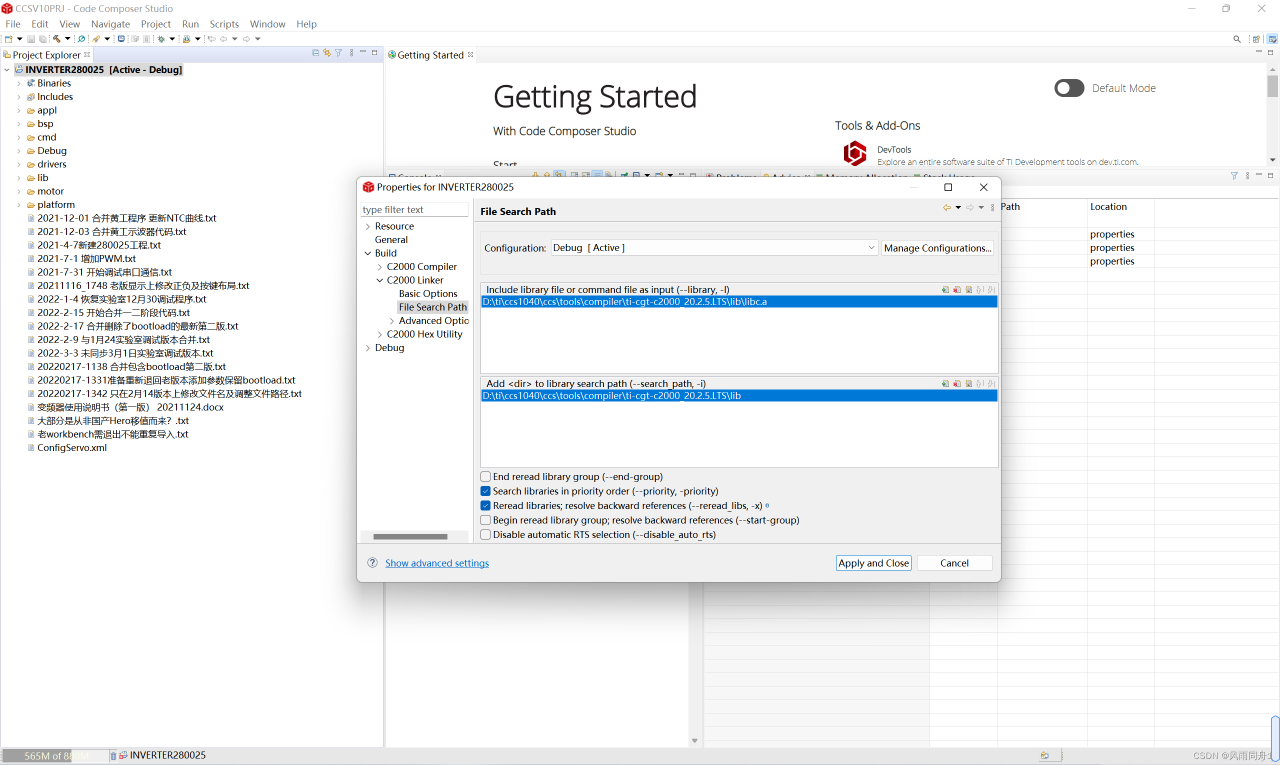Open the Navigate menu
This screenshot has width=1280, height=765.
click(110, 24)
